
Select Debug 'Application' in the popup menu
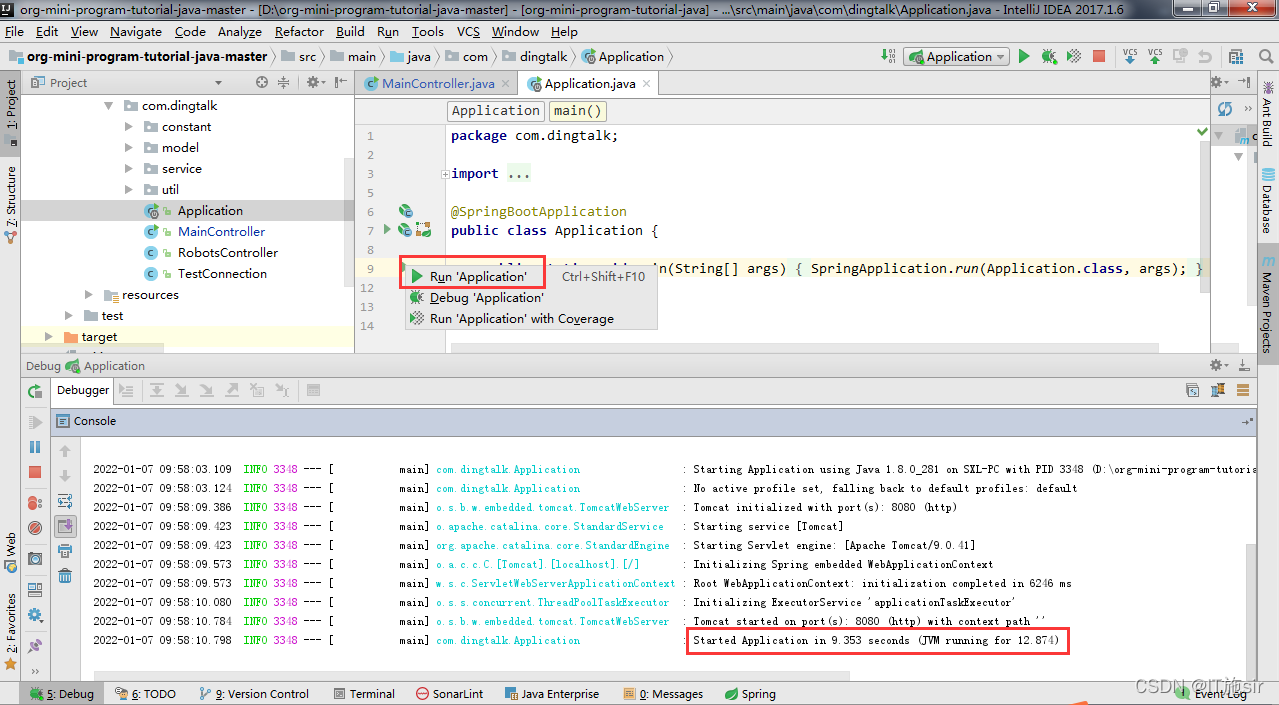(x=487, y=298)
